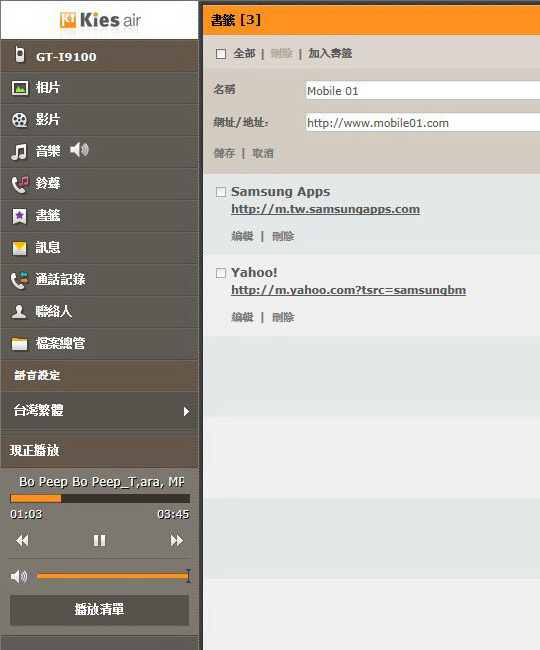540x650 pixels.
Task: Open the 影片 film reel icon
Action: [x=19, y=120]
